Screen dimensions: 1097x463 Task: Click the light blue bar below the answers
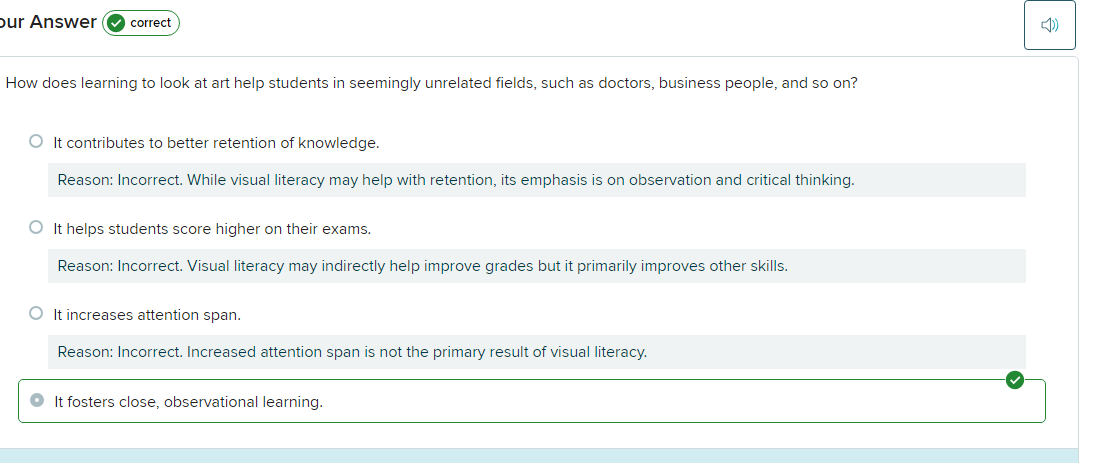pos(540,456)
